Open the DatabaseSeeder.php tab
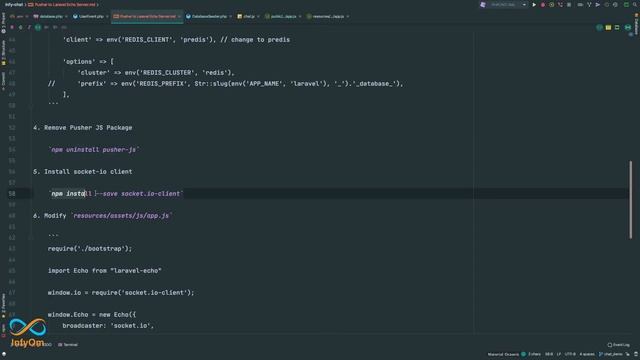This screenshot has height=360, width=640. (x=209, y=17)
